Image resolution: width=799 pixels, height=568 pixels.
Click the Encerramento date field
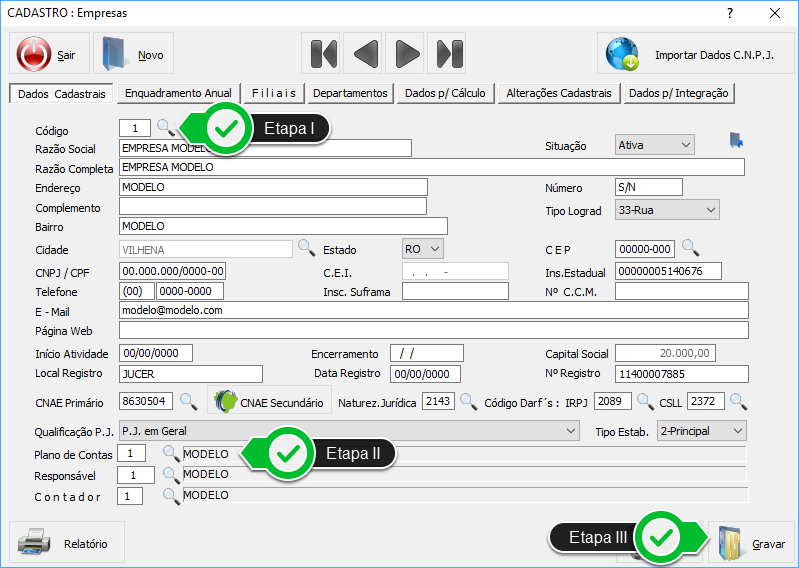click(427, 353)
